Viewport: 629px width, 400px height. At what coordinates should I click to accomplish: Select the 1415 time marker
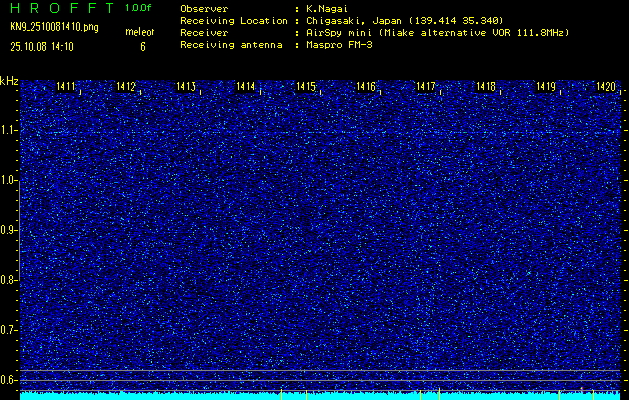point(307,88)
